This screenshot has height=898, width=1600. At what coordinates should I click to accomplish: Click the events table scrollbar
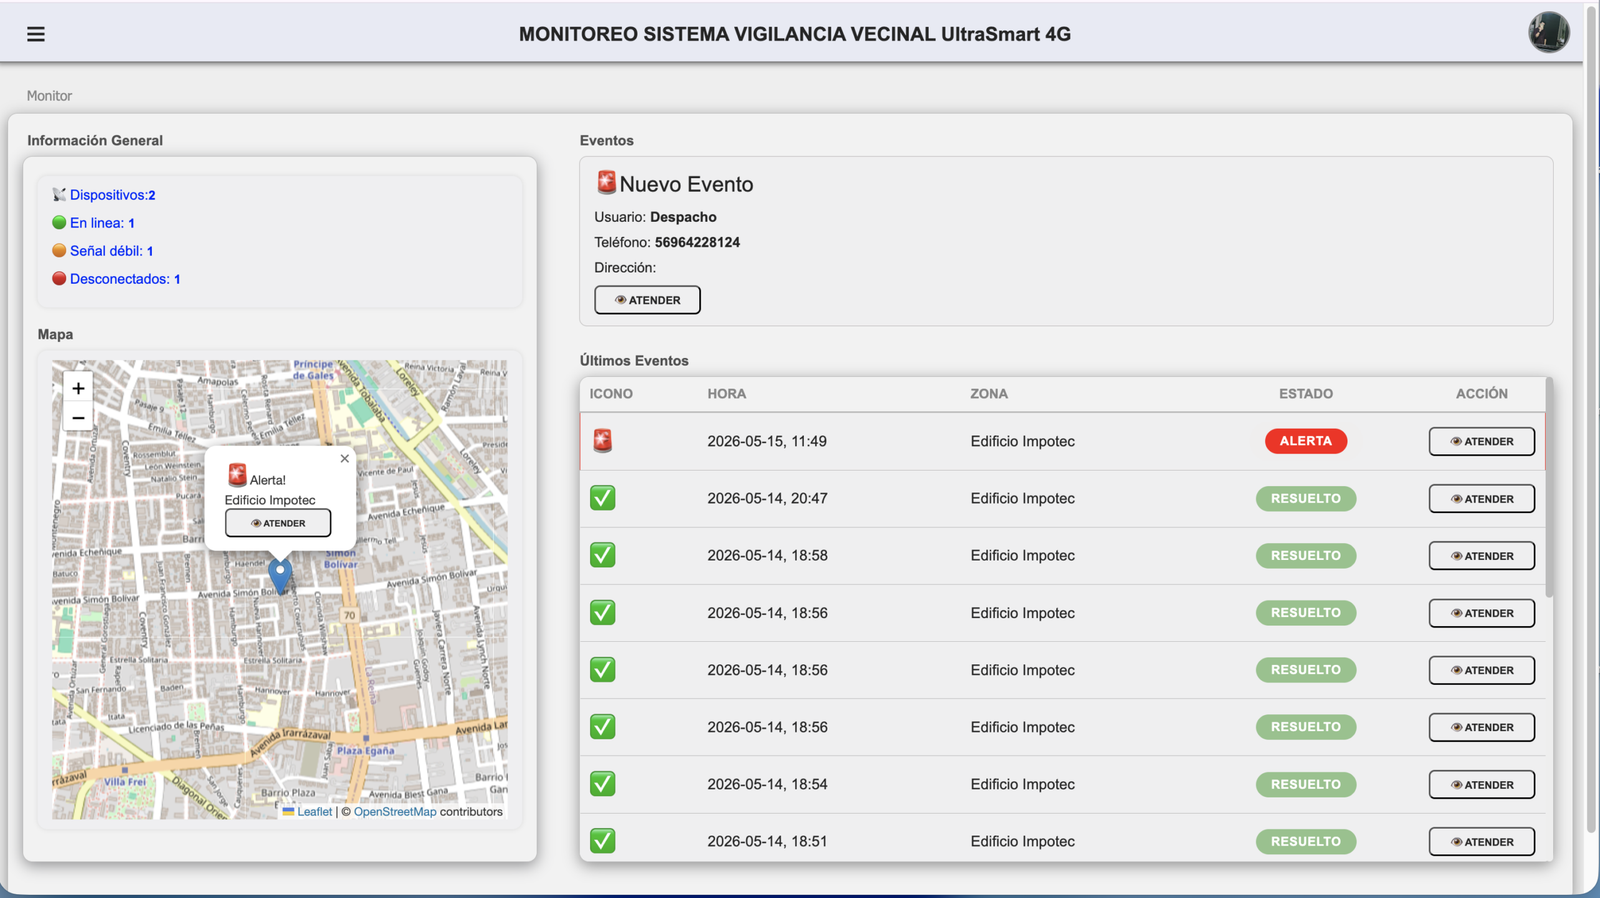1549,488
